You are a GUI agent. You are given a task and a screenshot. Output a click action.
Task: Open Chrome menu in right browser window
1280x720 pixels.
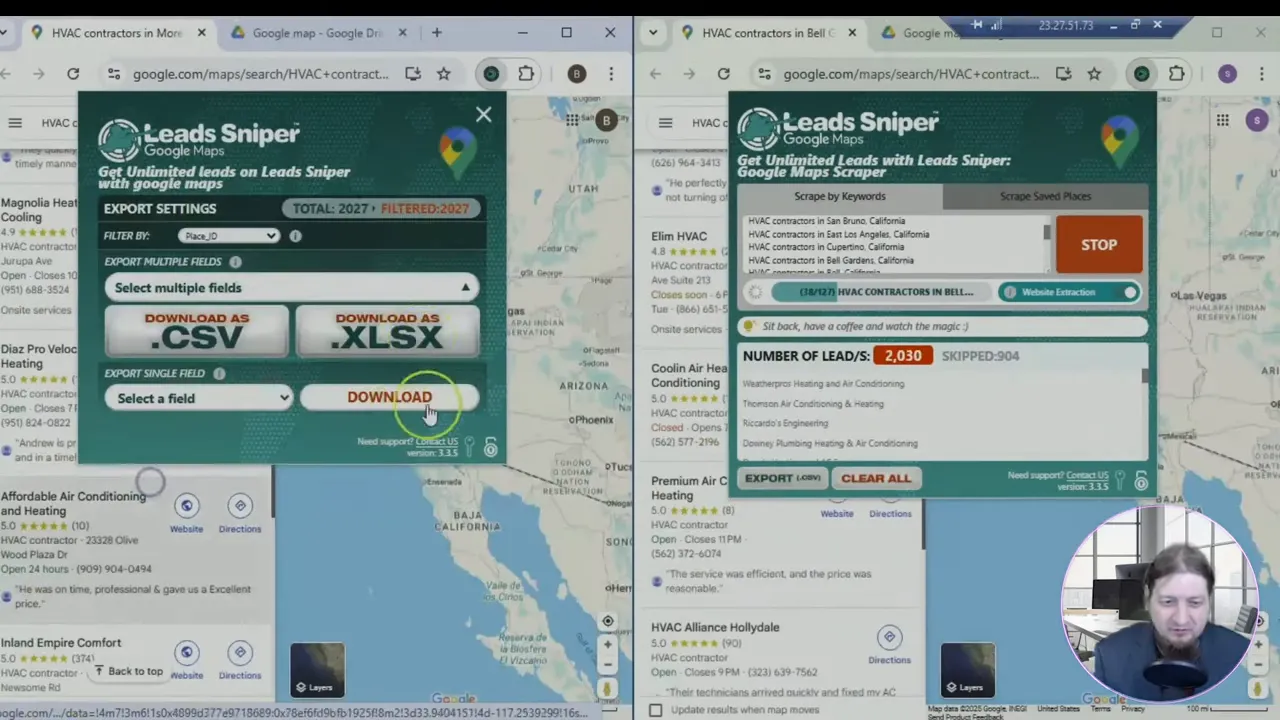pyautogui.click(x=1260, y=74)
